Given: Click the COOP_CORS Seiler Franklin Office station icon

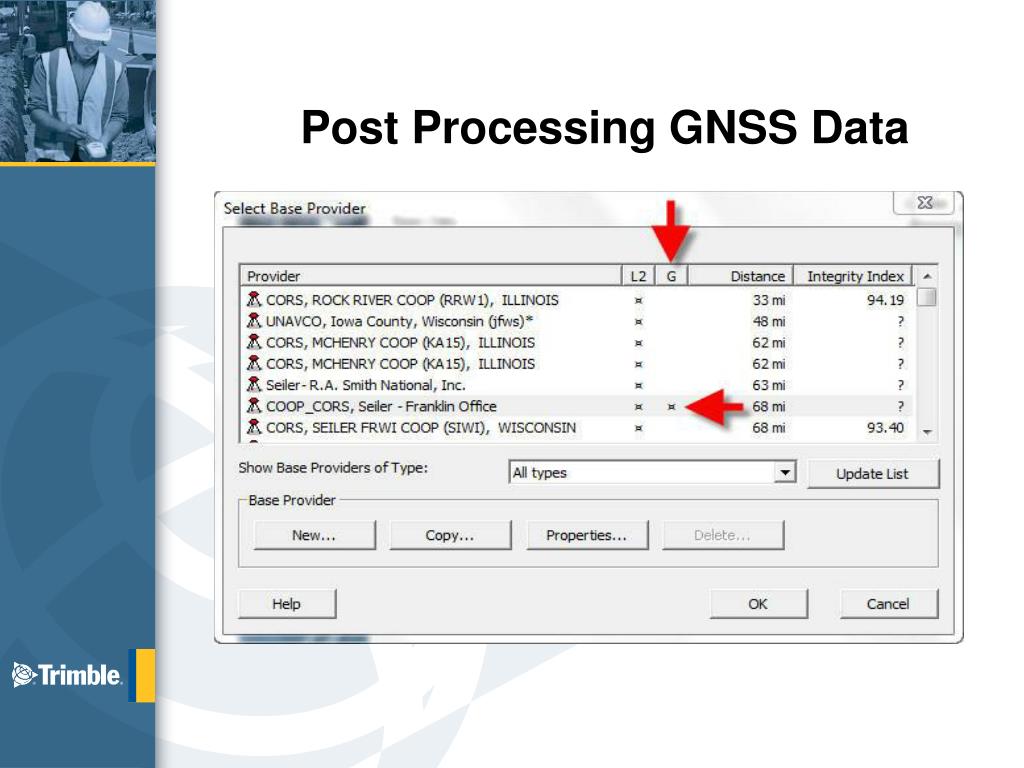Looking at the screenshot, I should pyautogui.click(x=254, y=406).
